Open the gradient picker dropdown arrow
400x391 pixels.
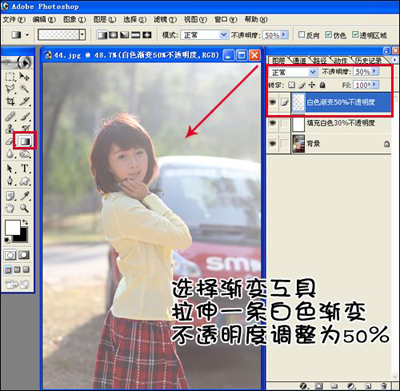click(83, 35)
